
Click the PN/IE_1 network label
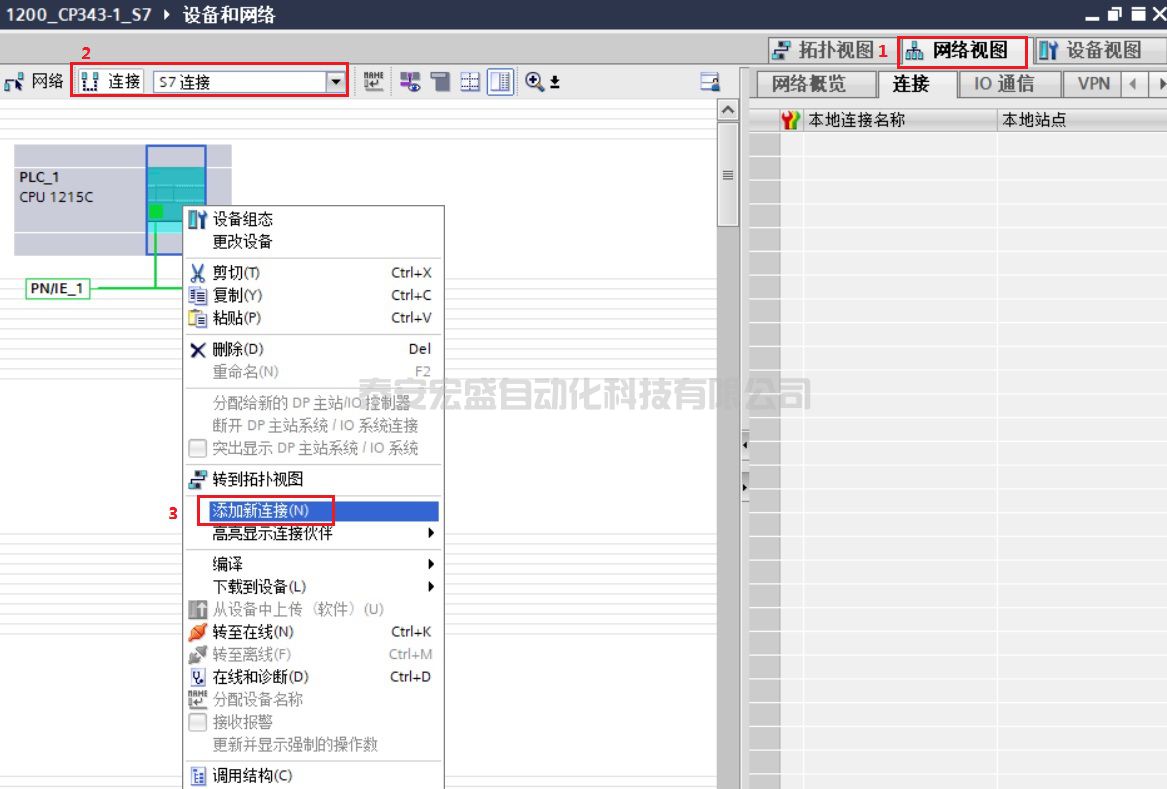58,289
